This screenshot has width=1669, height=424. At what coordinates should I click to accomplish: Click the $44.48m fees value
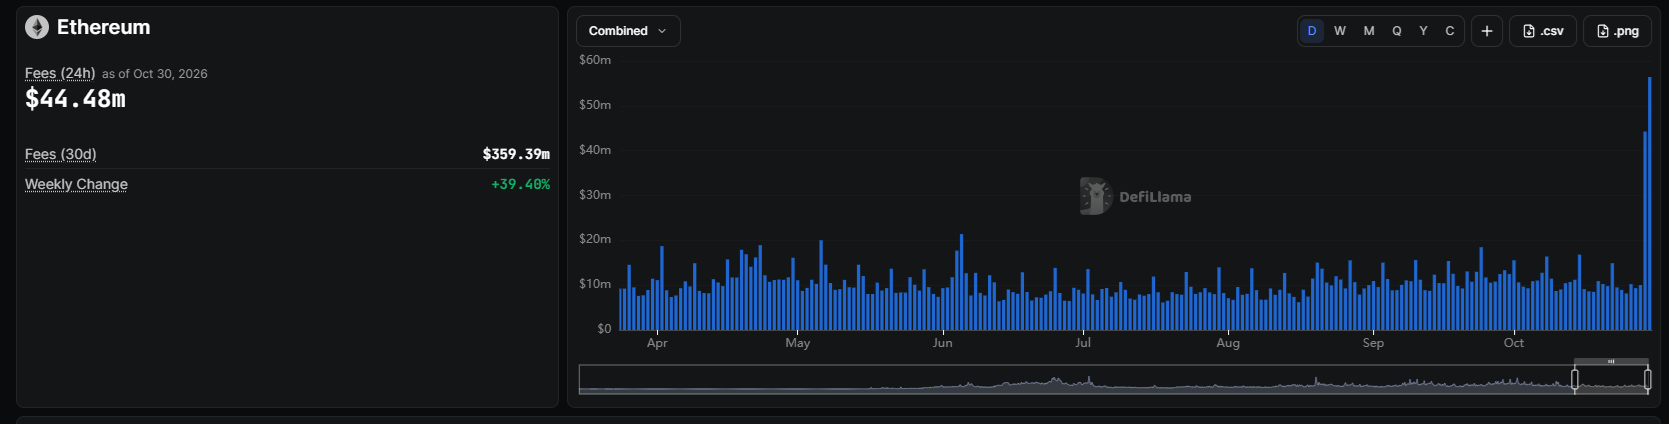tap(75, 99)
